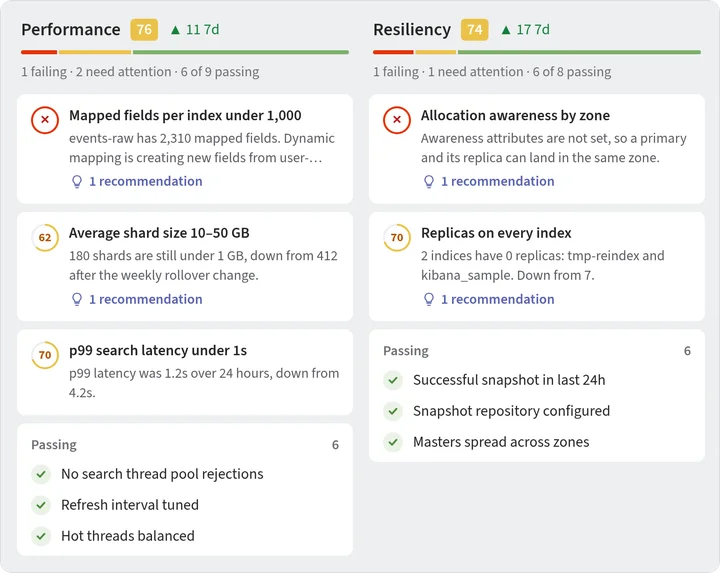Open the 'Allocation awareness by zone' title
The height and width of the screenshot is (573, 720).
point(515,116)
